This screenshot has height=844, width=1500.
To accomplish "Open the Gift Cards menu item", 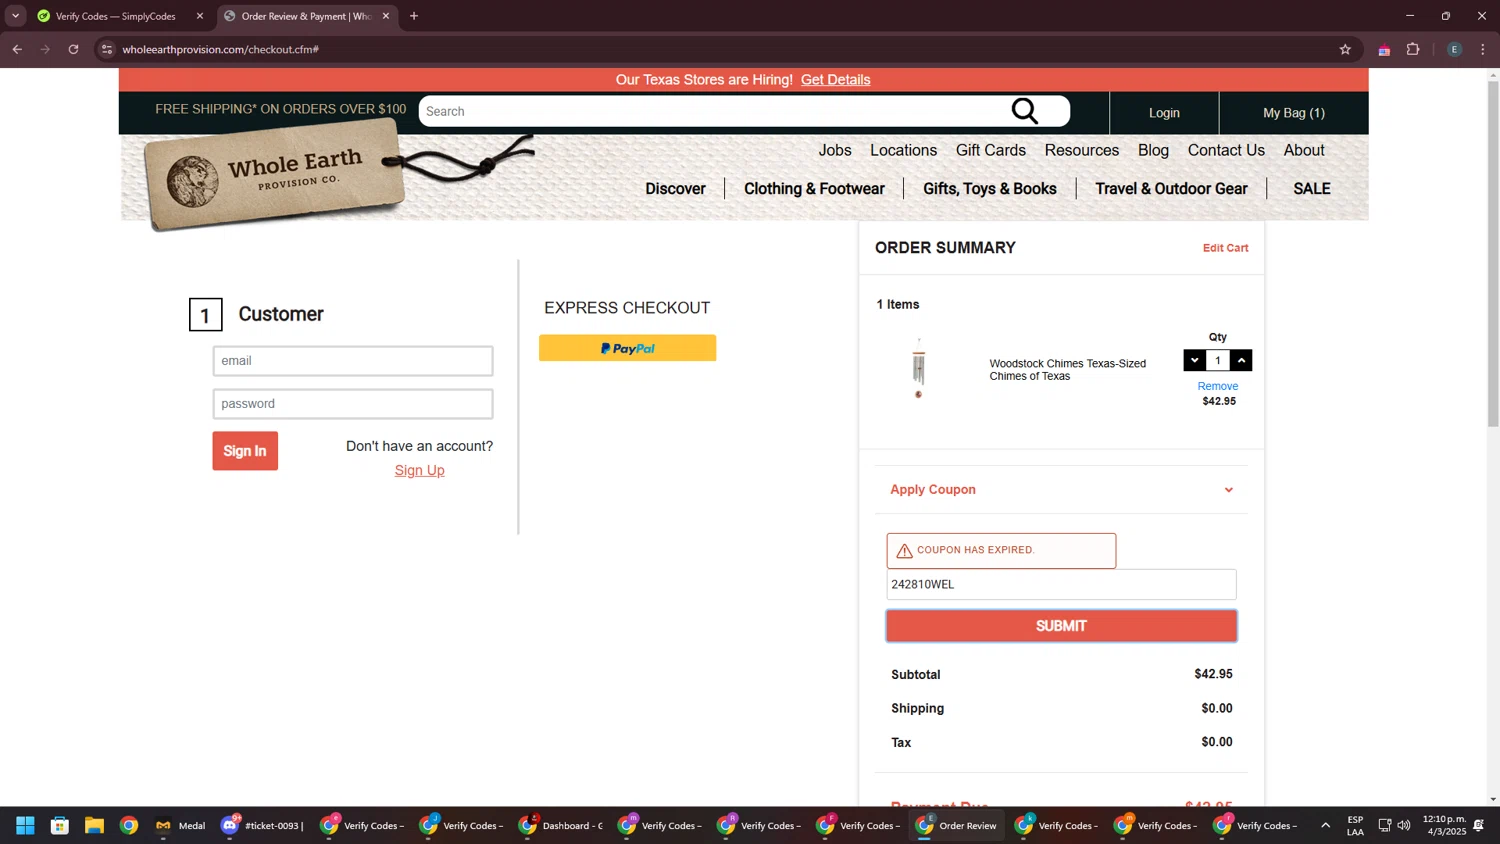I will pyautogui.click(x=990, y=150).
